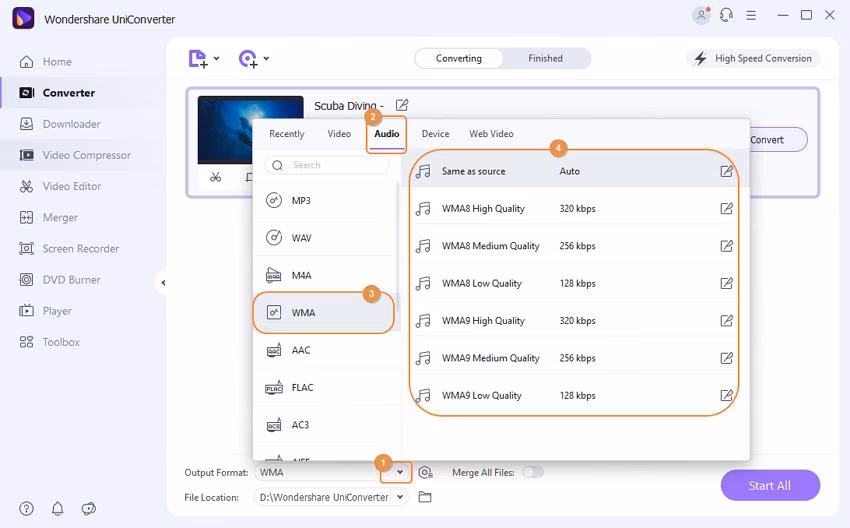The width and height of the screenshot is (850, 528).
Task: Rename the Scuba Diving file with edit icon
Action: point(402,105)
